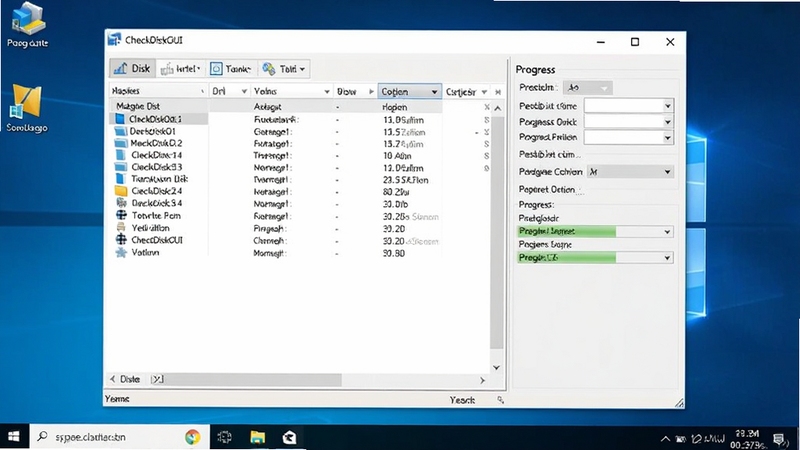This screenshot has height=450, width=800.
Task: Click the 10 Ahn value cell
Action: pyautogui.click(x=397, y=156)
